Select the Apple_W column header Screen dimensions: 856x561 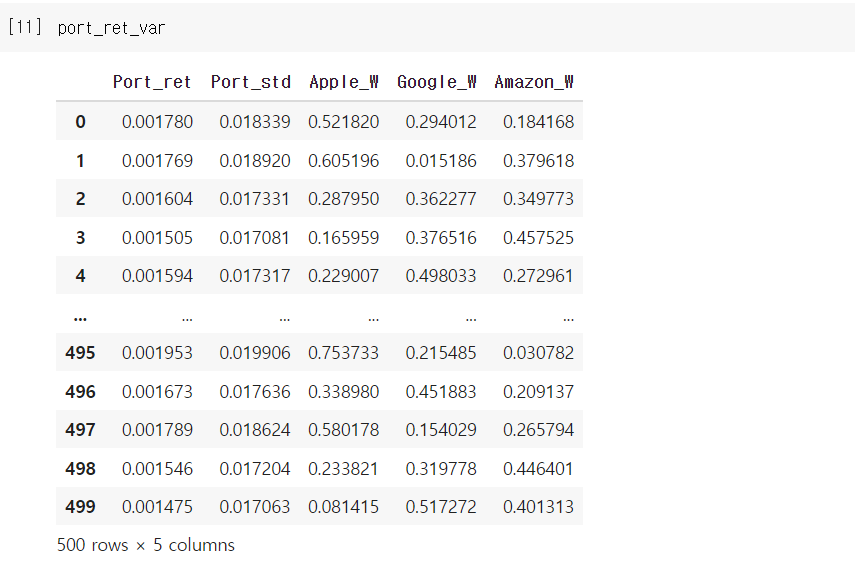point(344,82)
